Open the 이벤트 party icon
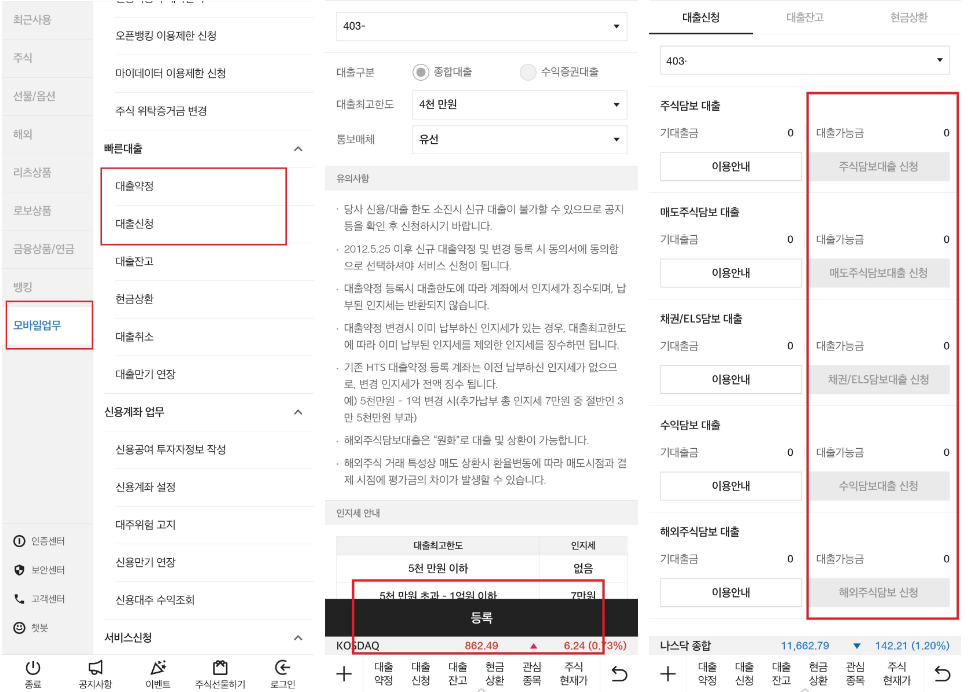 [x=158, y=668]
